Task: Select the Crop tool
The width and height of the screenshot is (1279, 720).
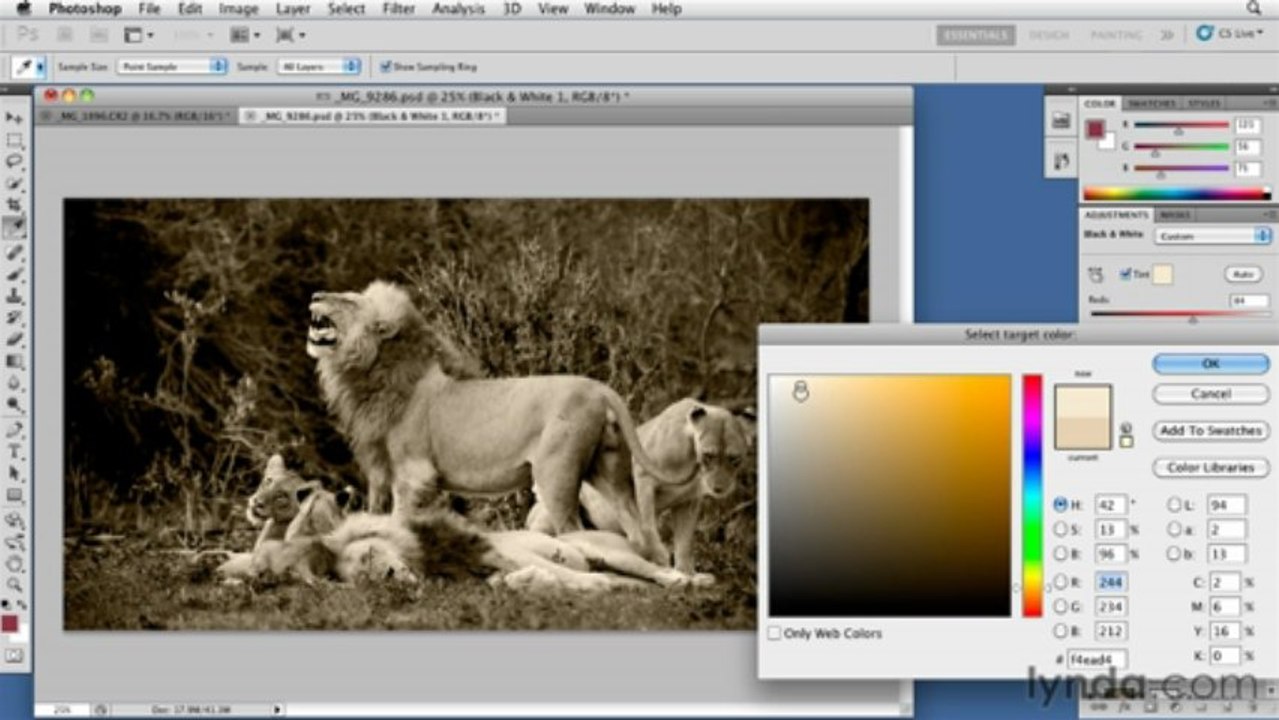Action: tap(14, 206)
